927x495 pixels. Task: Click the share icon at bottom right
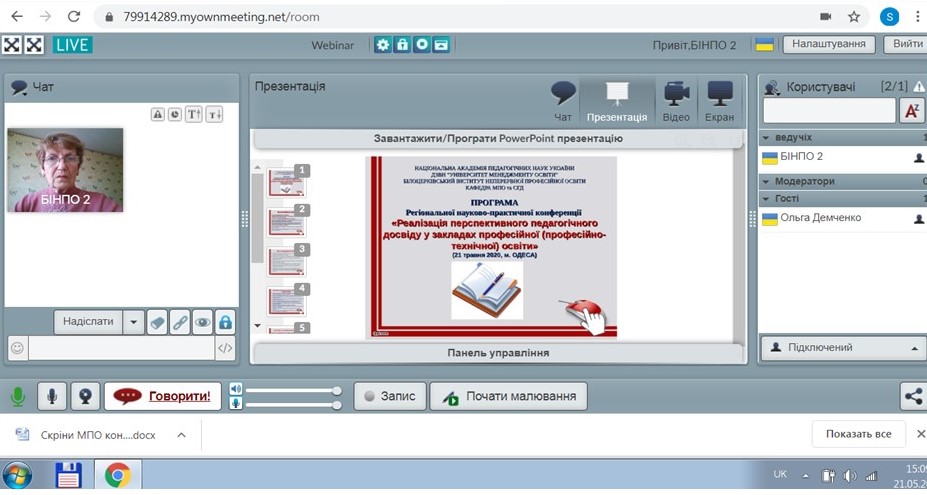click(x=912, y=396)
